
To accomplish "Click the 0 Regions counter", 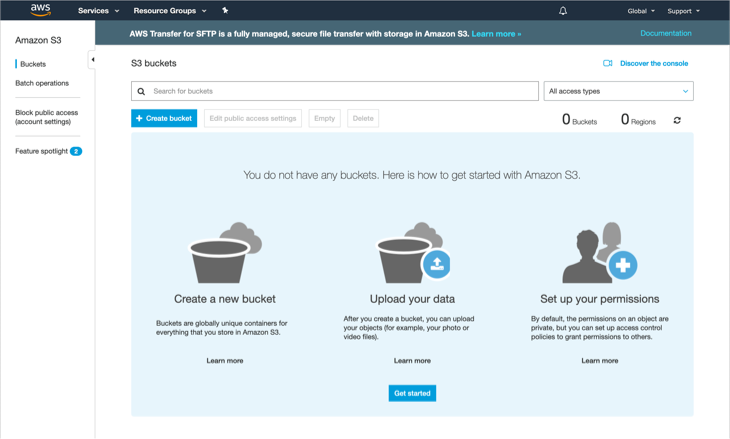I will [x=638, y=120].
